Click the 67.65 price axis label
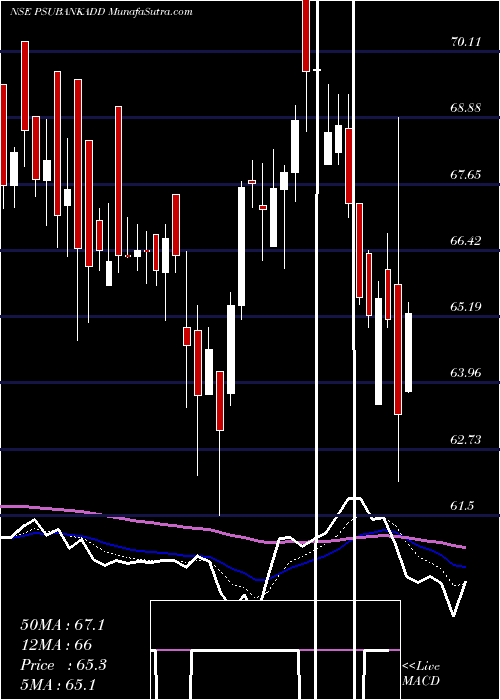This screenshot has height=700, width=500. tap(466, 175)
